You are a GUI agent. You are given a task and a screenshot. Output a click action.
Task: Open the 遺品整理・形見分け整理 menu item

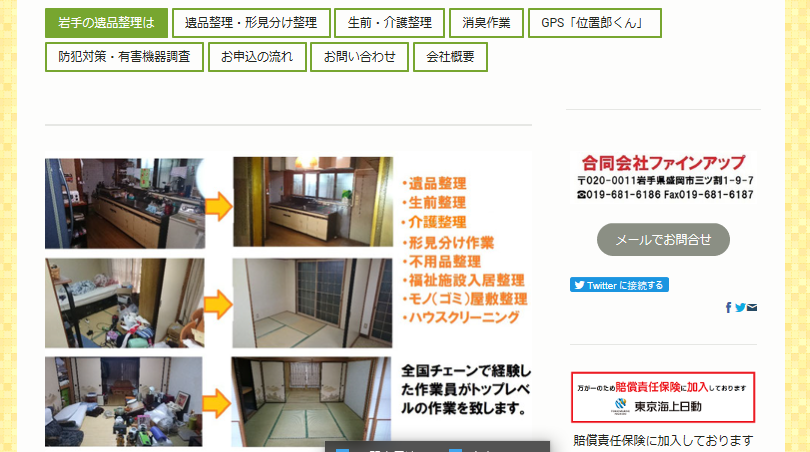(251, 23)
